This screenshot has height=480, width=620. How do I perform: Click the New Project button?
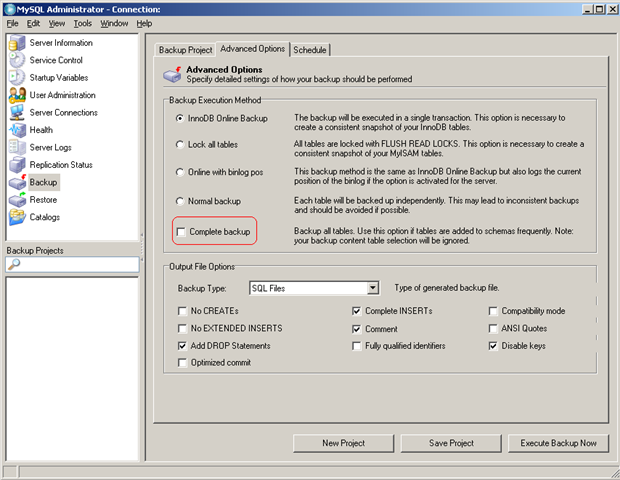pos(344,443)
